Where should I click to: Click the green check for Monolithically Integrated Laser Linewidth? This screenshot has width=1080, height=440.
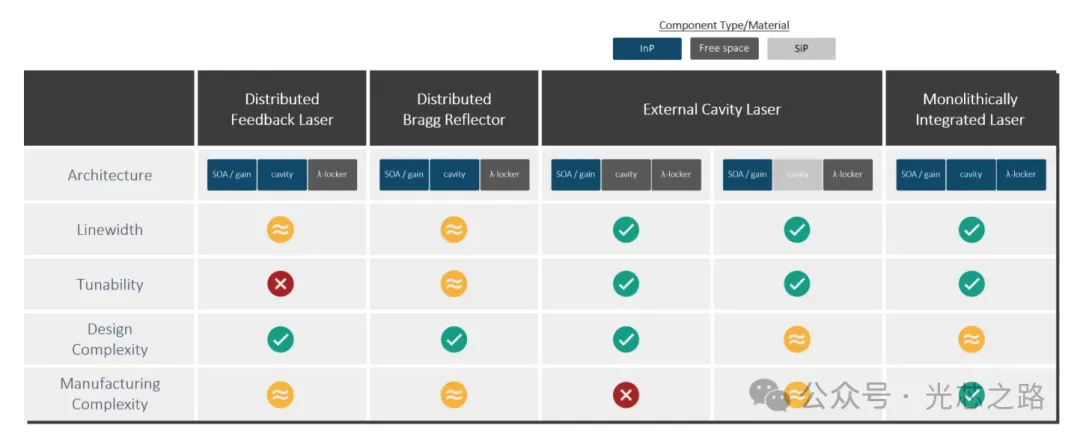tap(971, 229)
